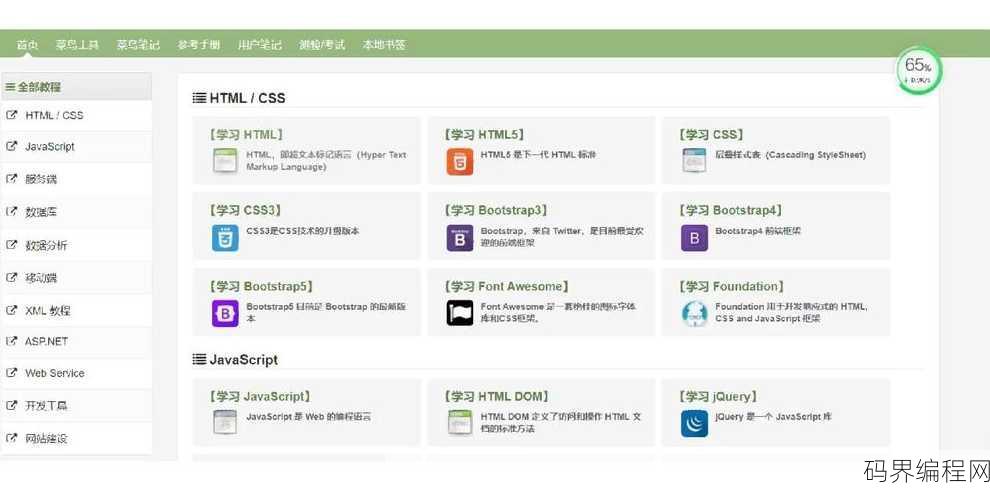The image size is (990, 490).
Task: Click the list icon beside HTML / CSS heading
Action: 199,98
